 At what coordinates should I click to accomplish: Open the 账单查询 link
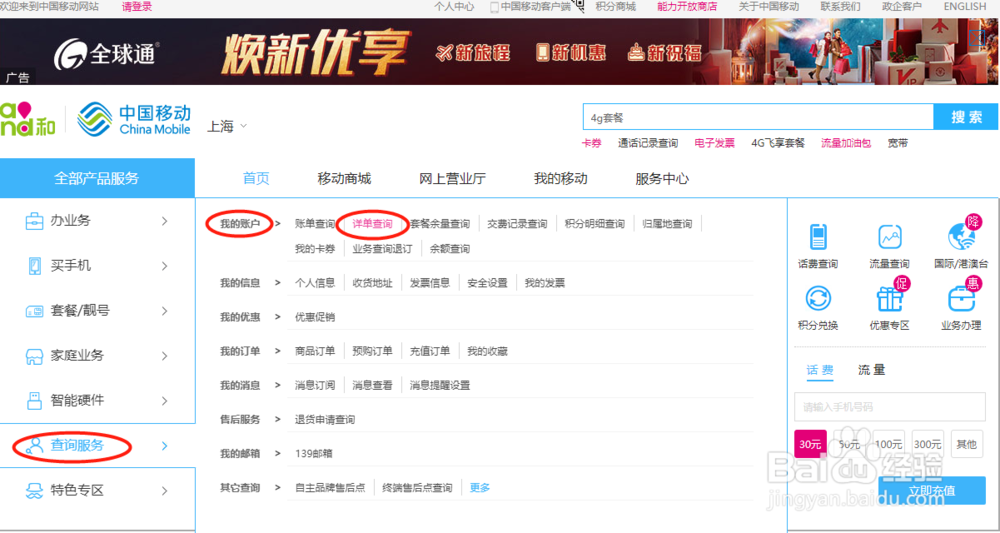click(x=315, y=224)
